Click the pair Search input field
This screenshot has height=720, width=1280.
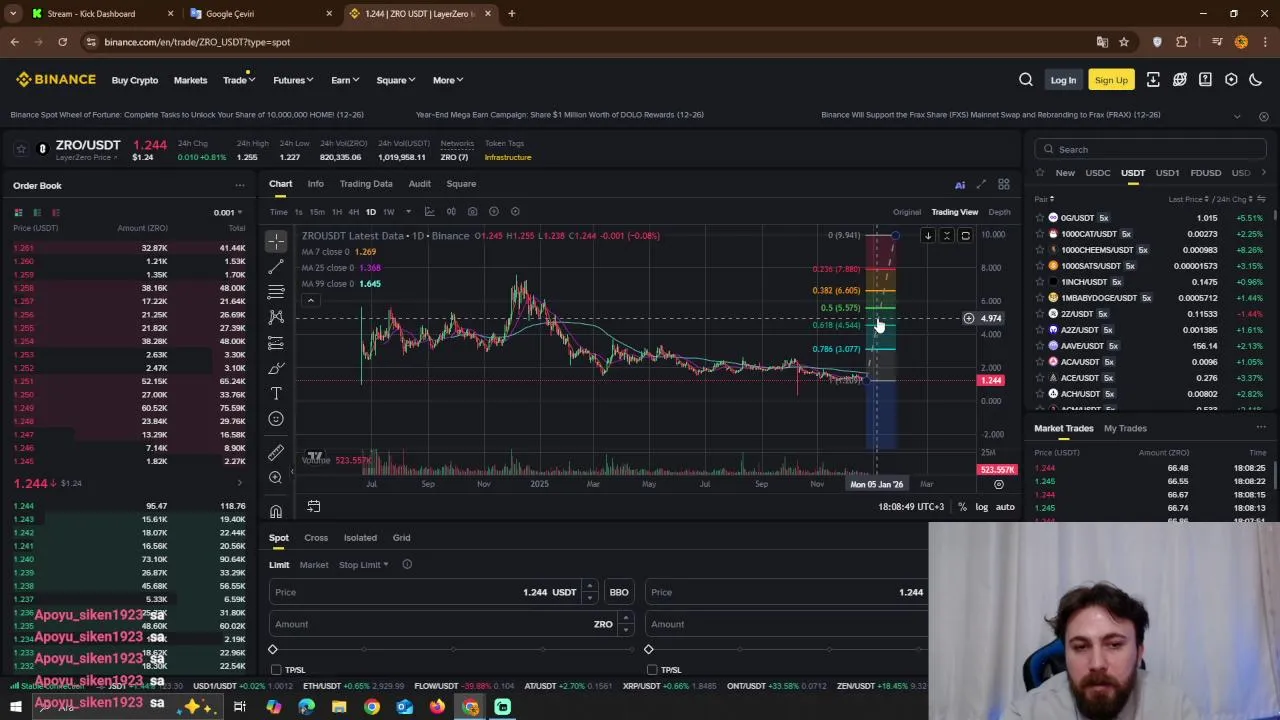[1151, 149]
